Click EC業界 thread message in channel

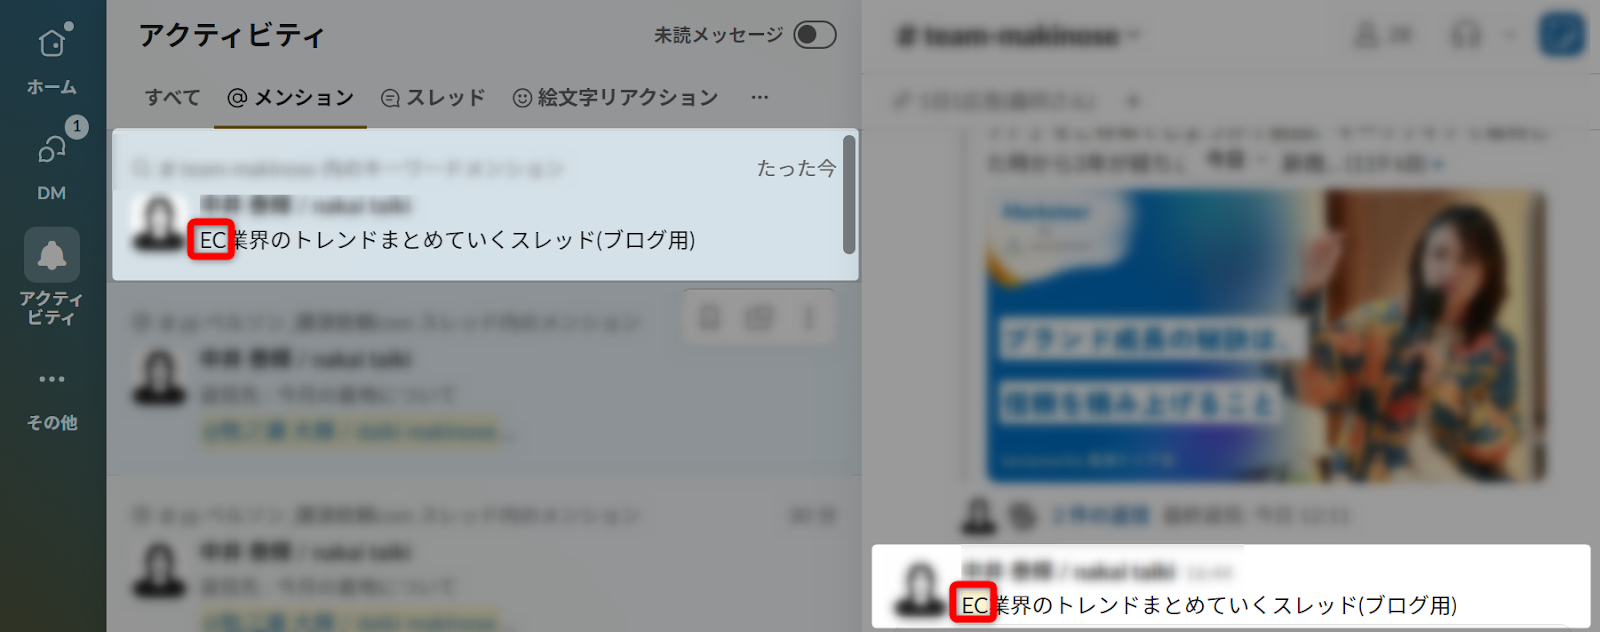tap(1231, 586)
